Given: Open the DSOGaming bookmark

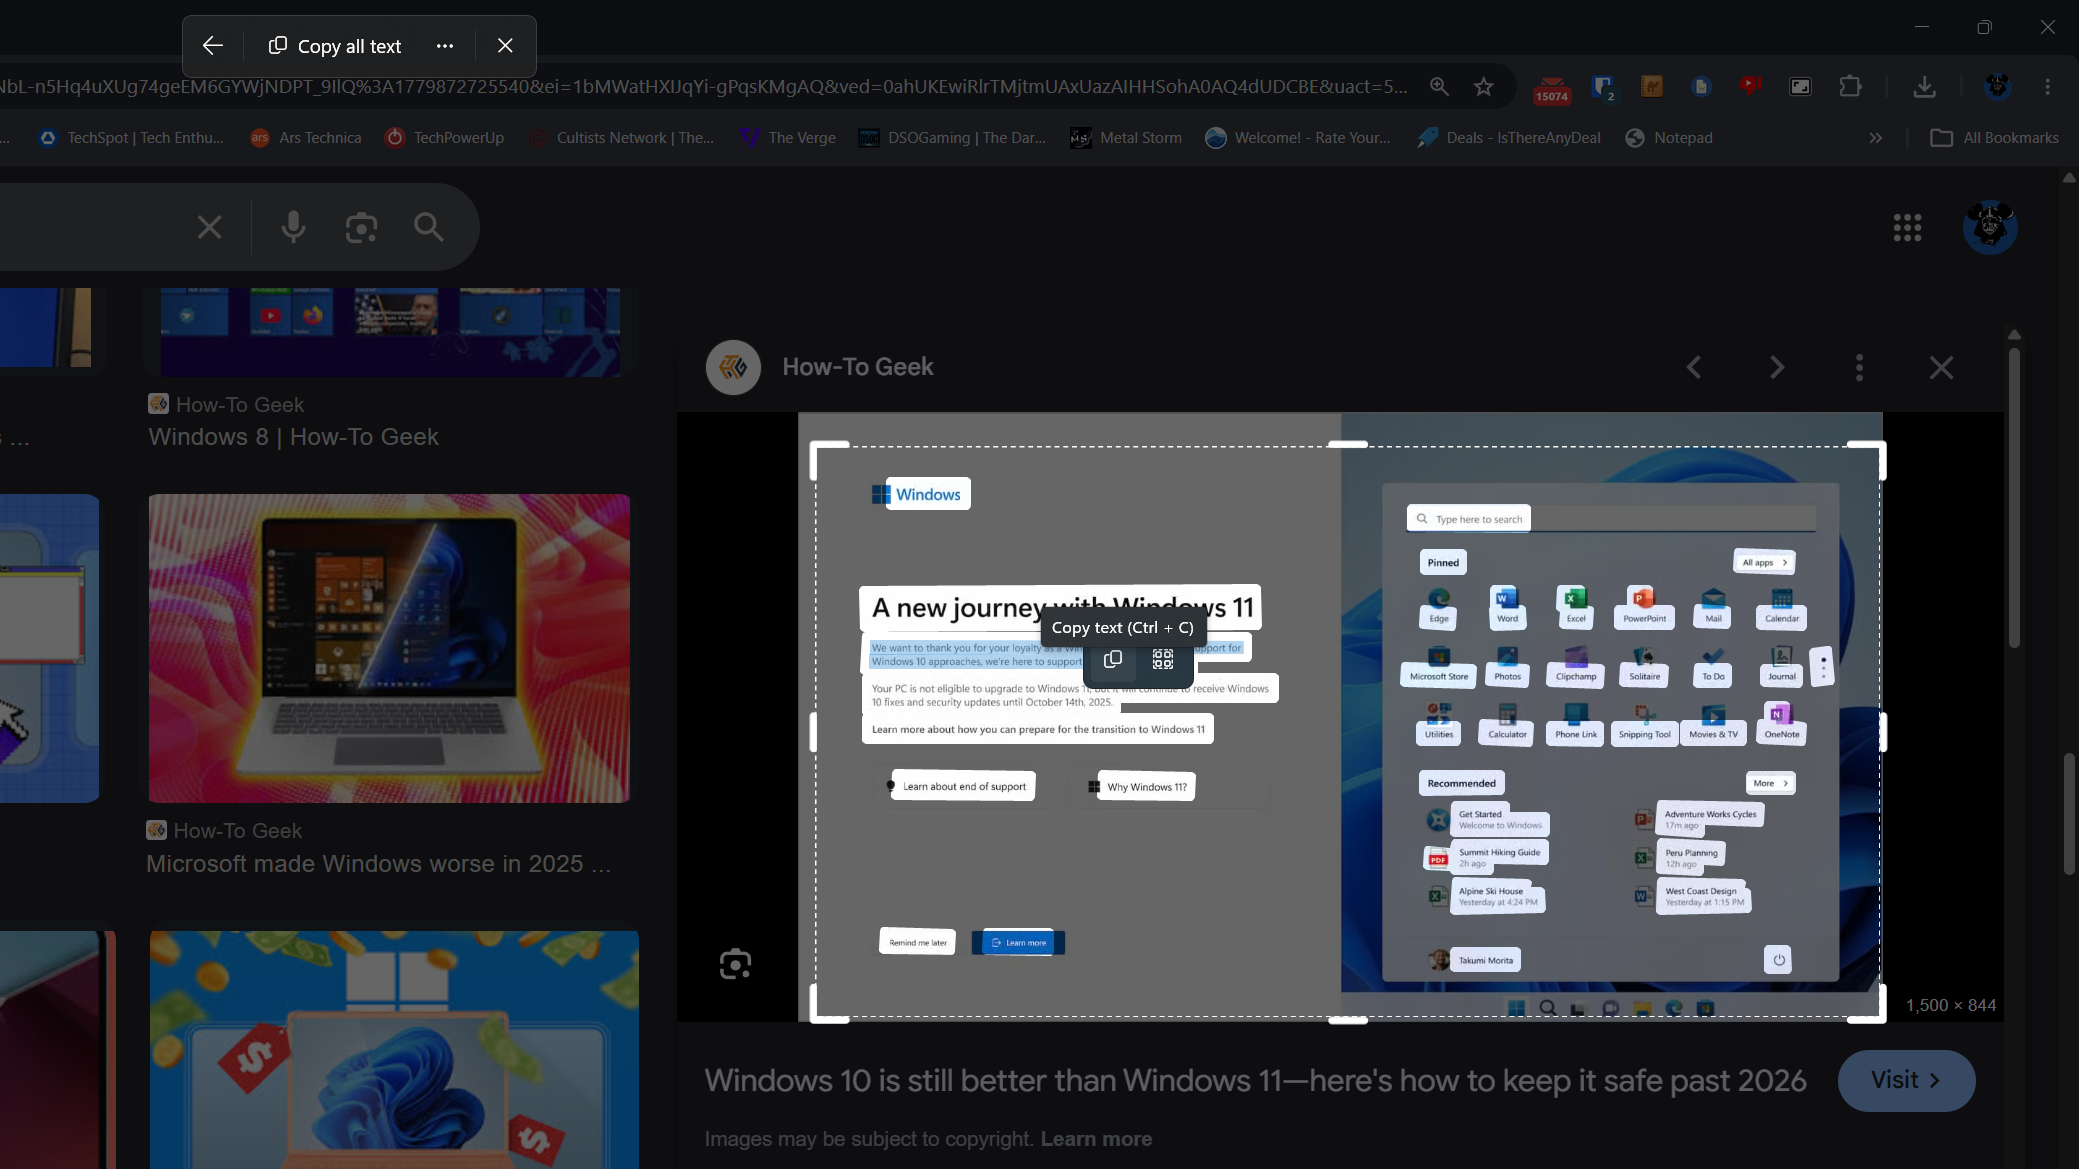Looking at the screenshot, I should pos(952,138).
